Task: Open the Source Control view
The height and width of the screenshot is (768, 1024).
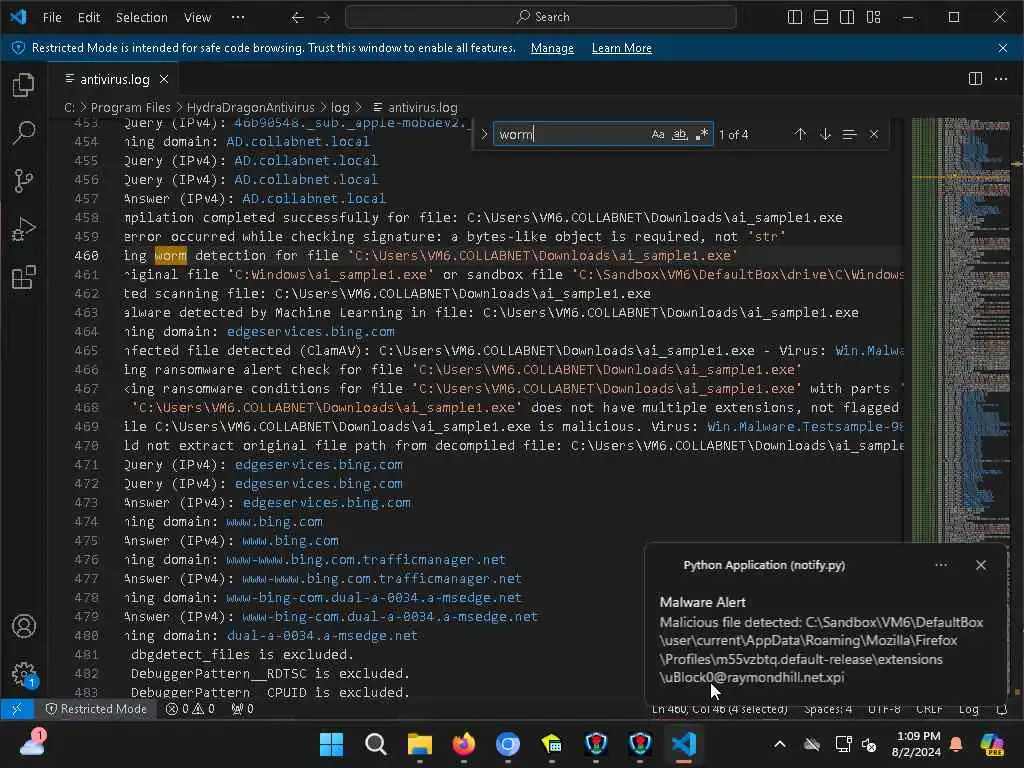Action: coord(24,181)
